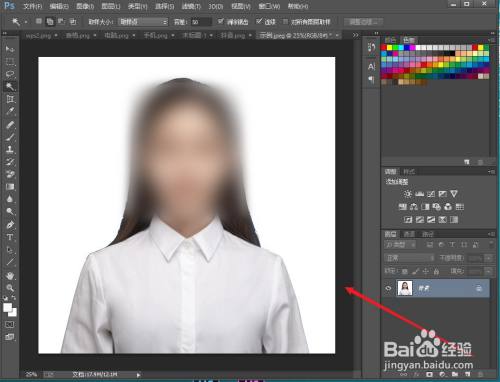Click the Refine Edge button
This screenshot has width=500, height=382.
coord(363,22)
